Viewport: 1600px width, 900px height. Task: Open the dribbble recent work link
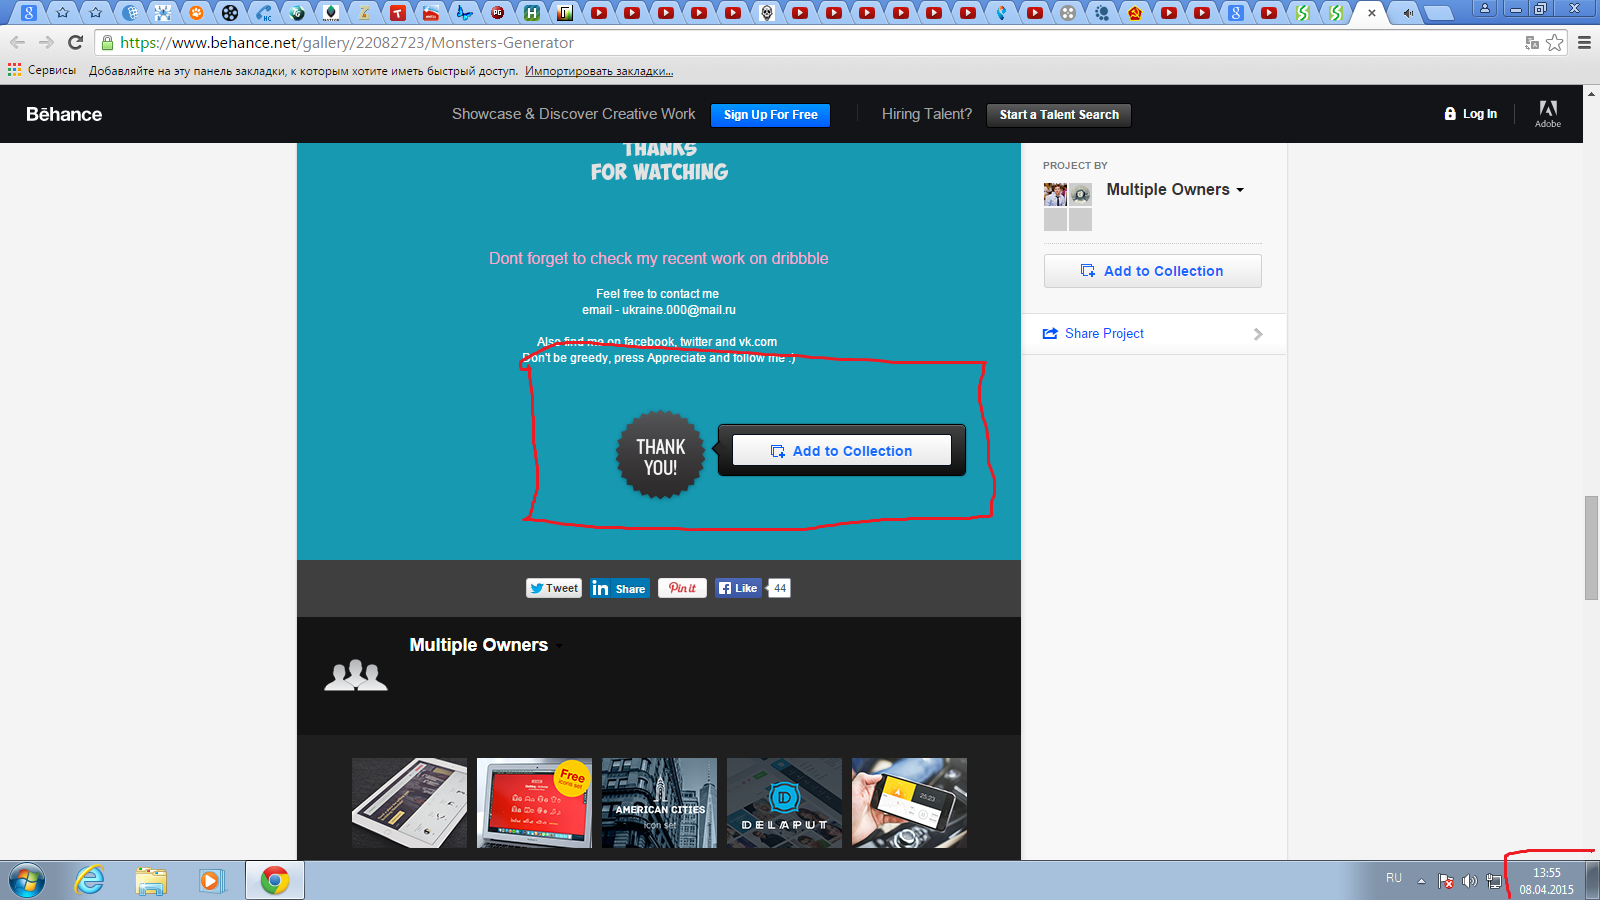pyautogui.click(x=659, y=258)
